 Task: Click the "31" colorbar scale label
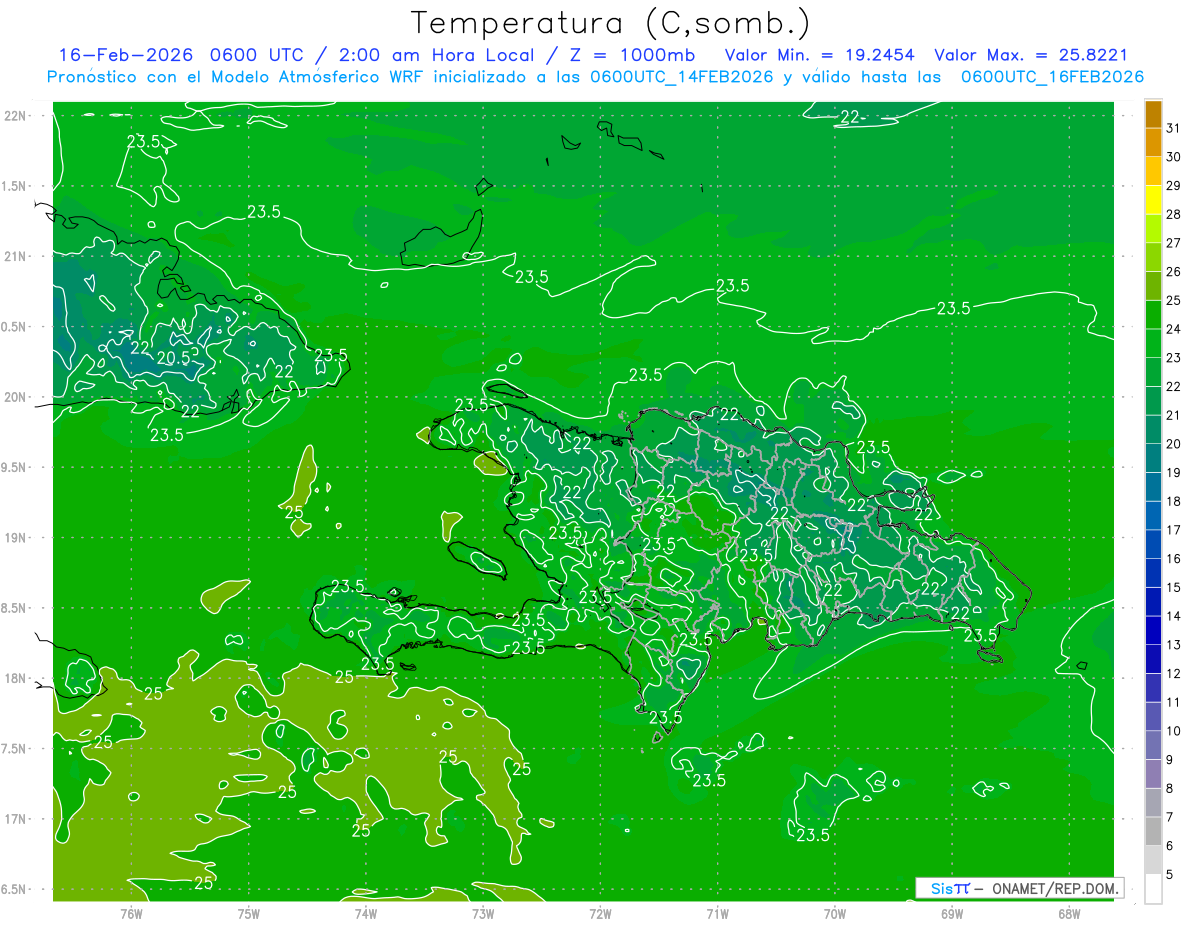tap(1173, 128)
